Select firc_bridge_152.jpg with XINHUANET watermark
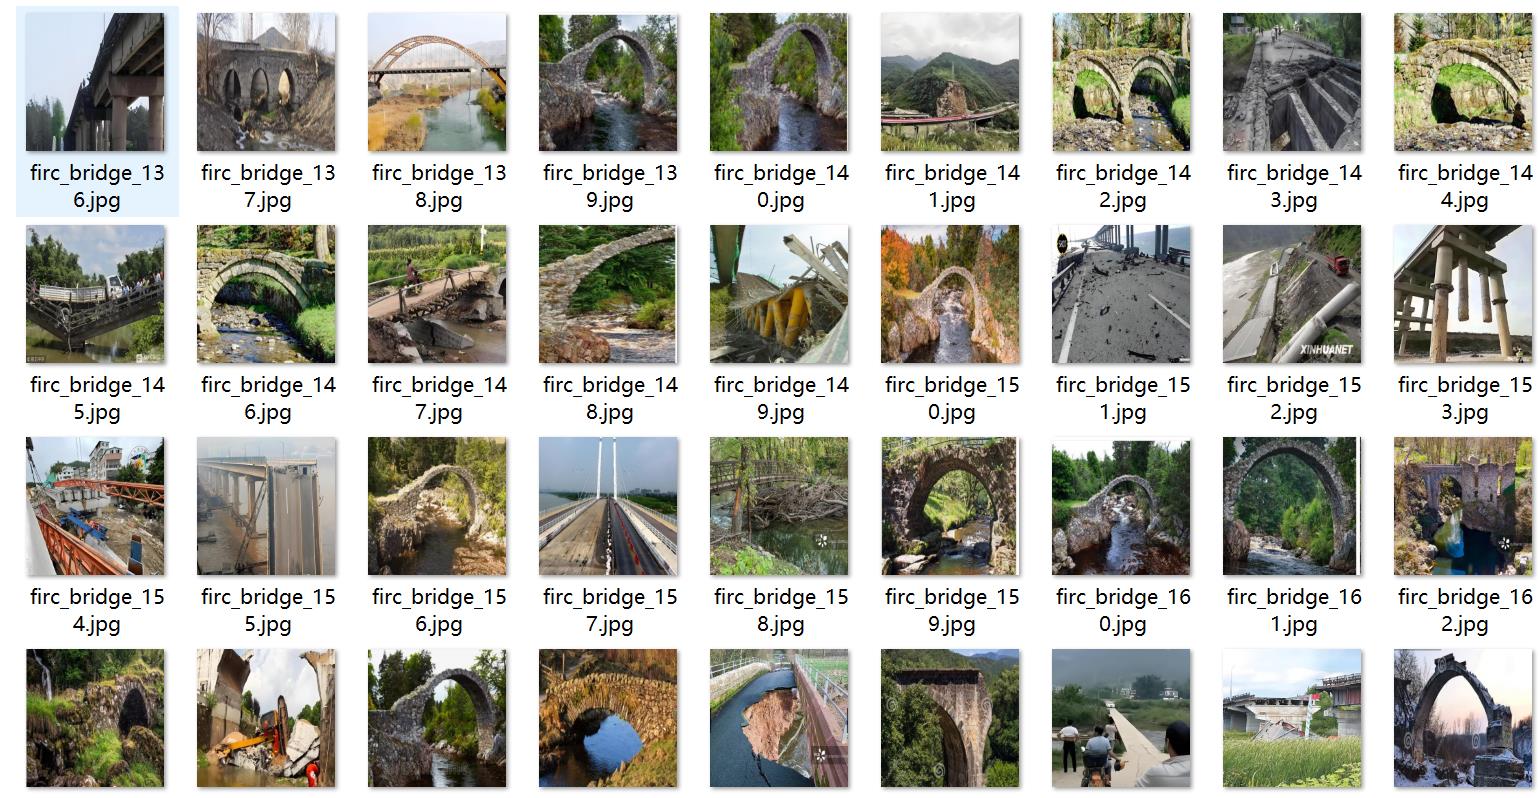This screenshot has height=798, width=1539. (x=1292, y=294)
